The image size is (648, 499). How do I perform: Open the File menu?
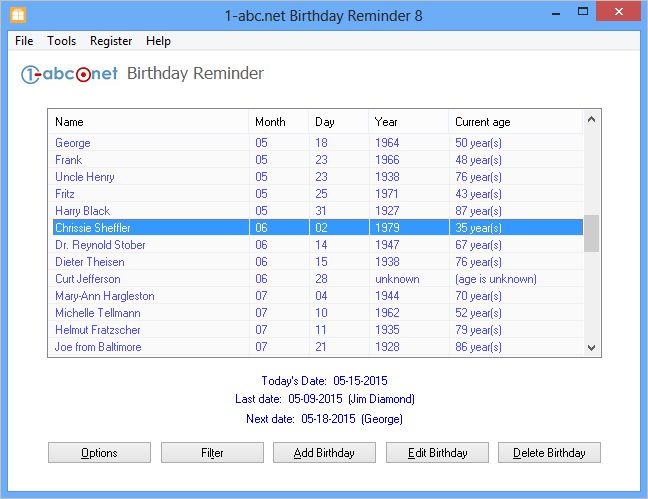24,41
